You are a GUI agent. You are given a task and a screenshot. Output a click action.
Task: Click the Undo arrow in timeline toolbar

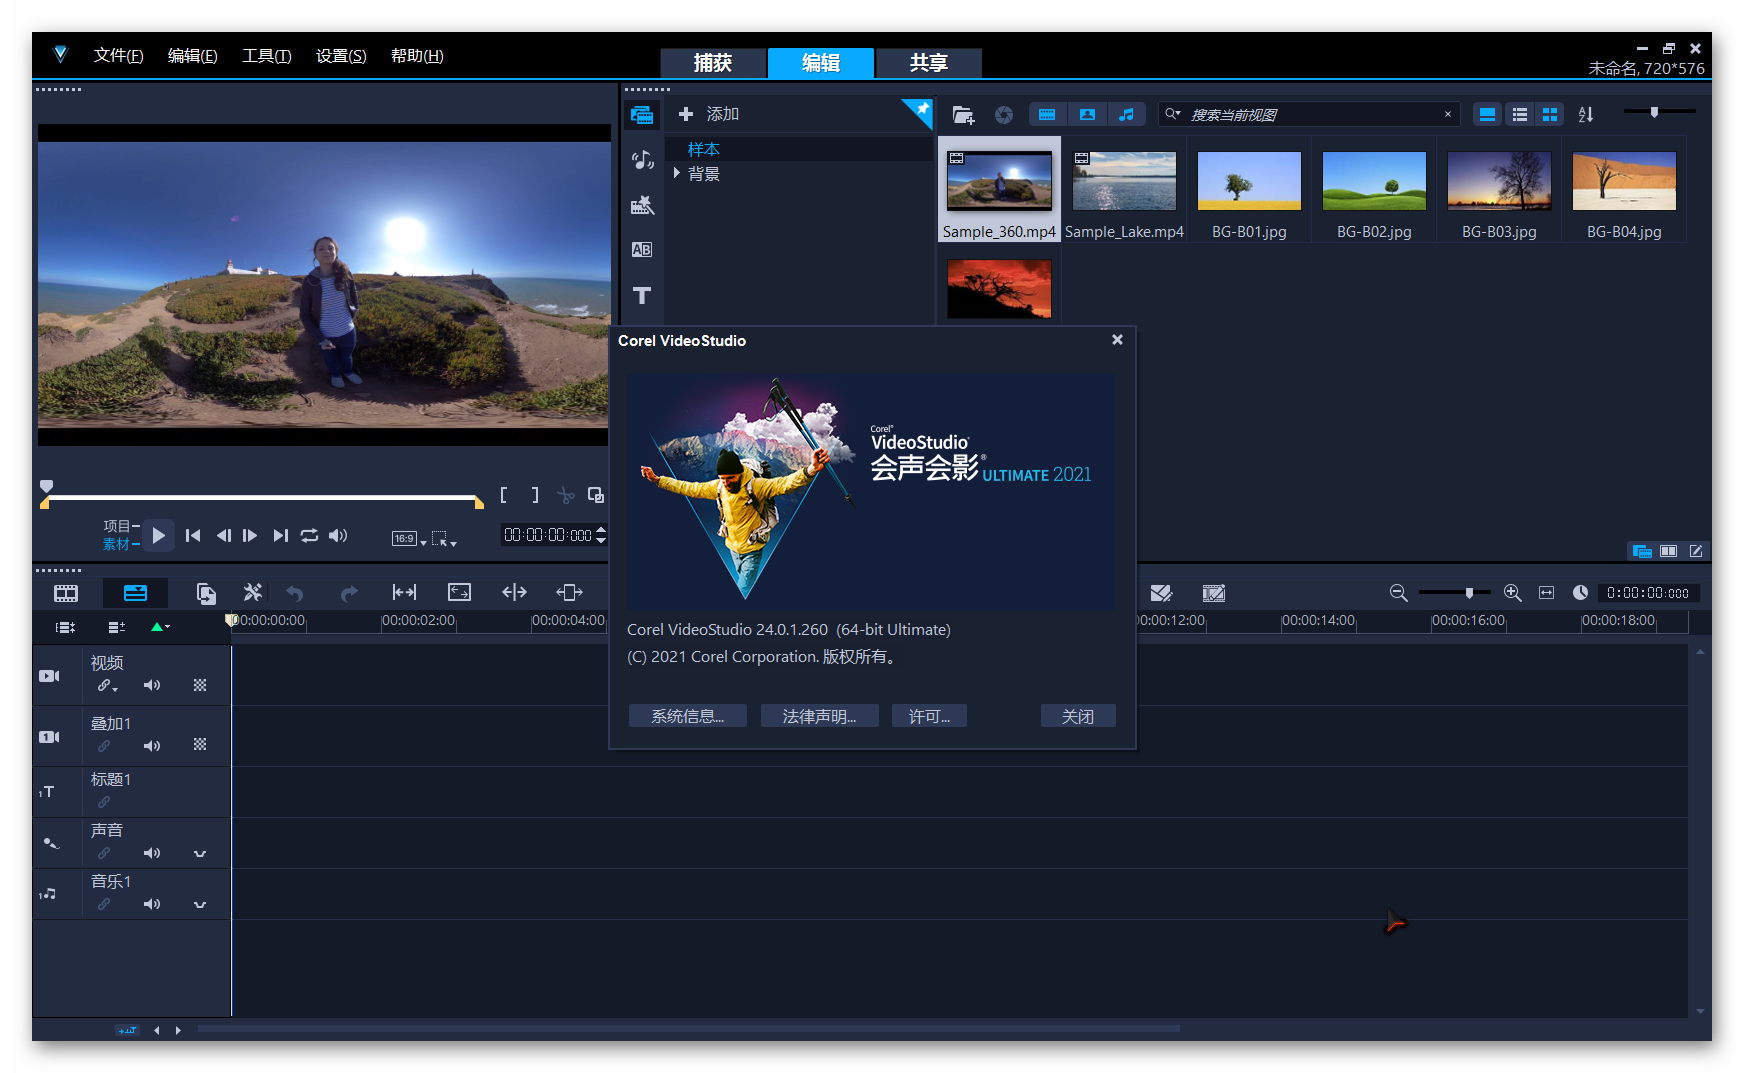[295, 594]
